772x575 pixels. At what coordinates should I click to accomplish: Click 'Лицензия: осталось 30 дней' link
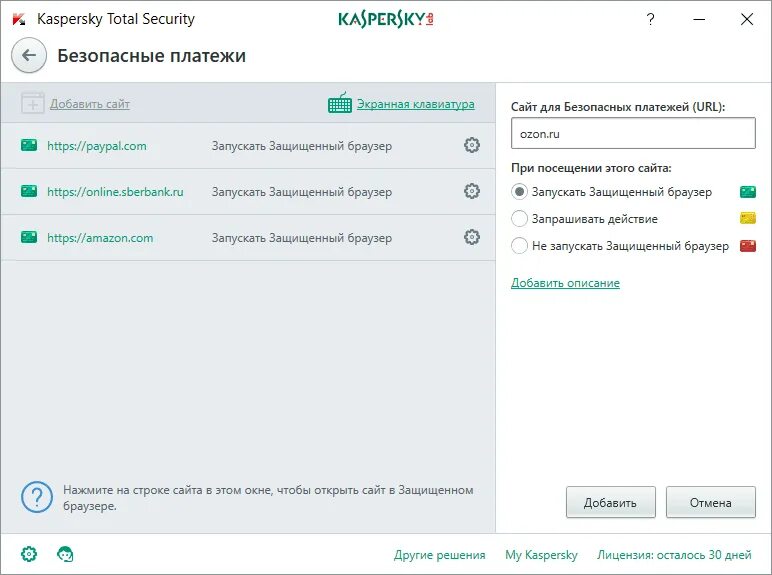point(674,555)
